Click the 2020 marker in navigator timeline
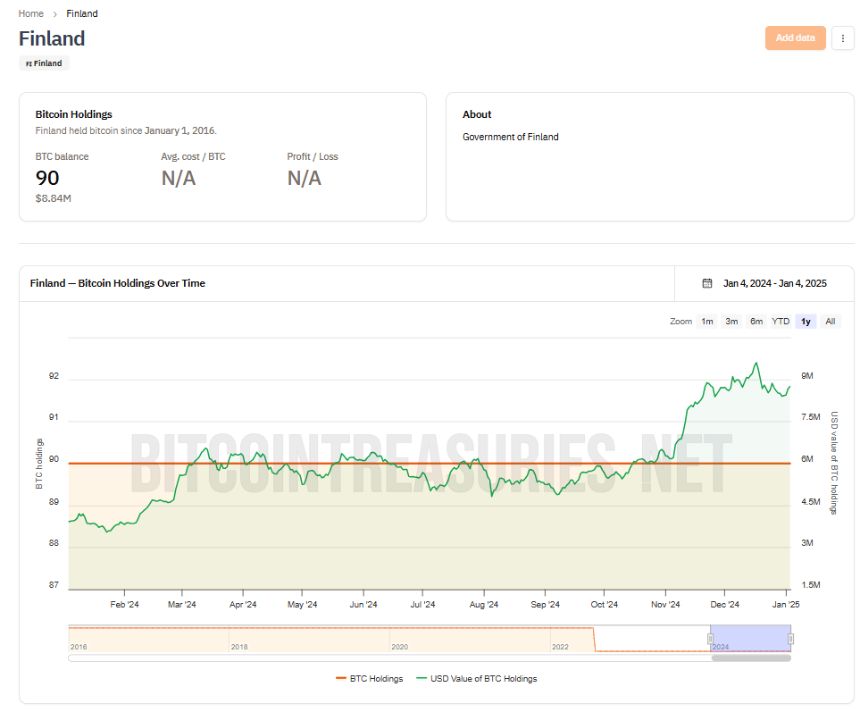The image size is (860, 712). click(x=399, y=647)
